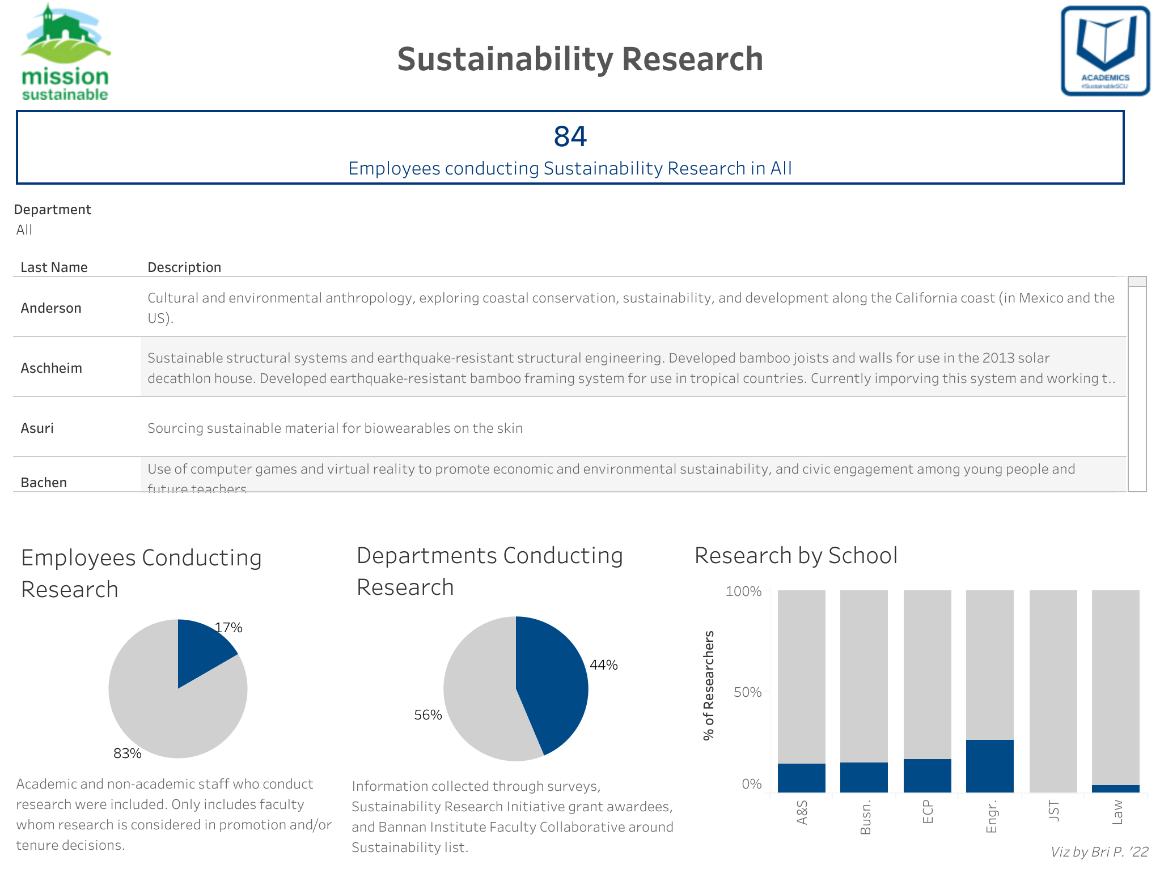
Task: Select the Anderson row
Action: [x=51, y=308]
